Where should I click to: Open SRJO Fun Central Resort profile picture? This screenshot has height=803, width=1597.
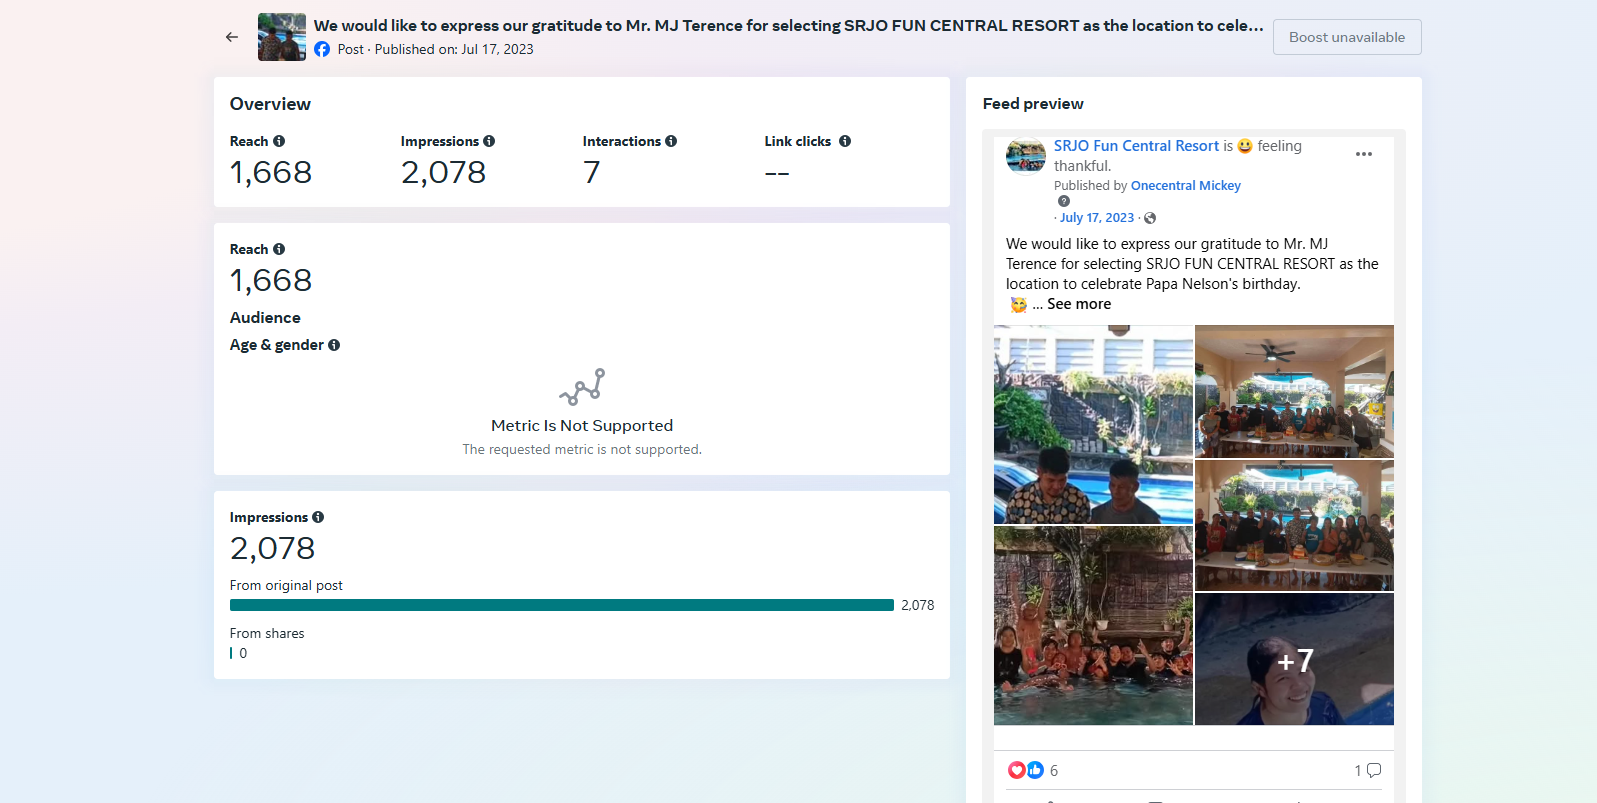[1025, 155]
